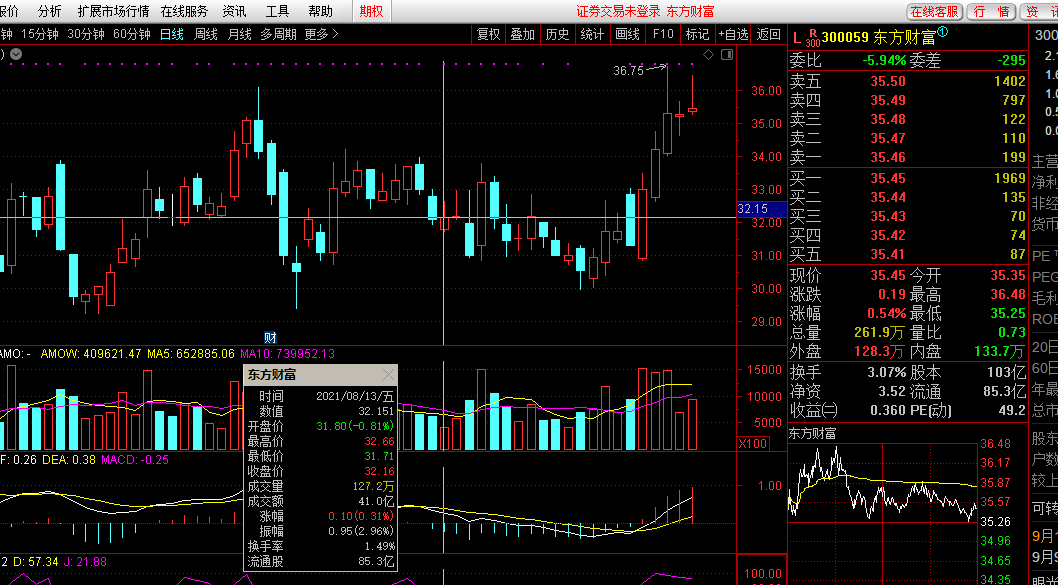The height and width of the screenshot is (585, 1058).
Task: Open the 工具 menu
Action: 277,11
